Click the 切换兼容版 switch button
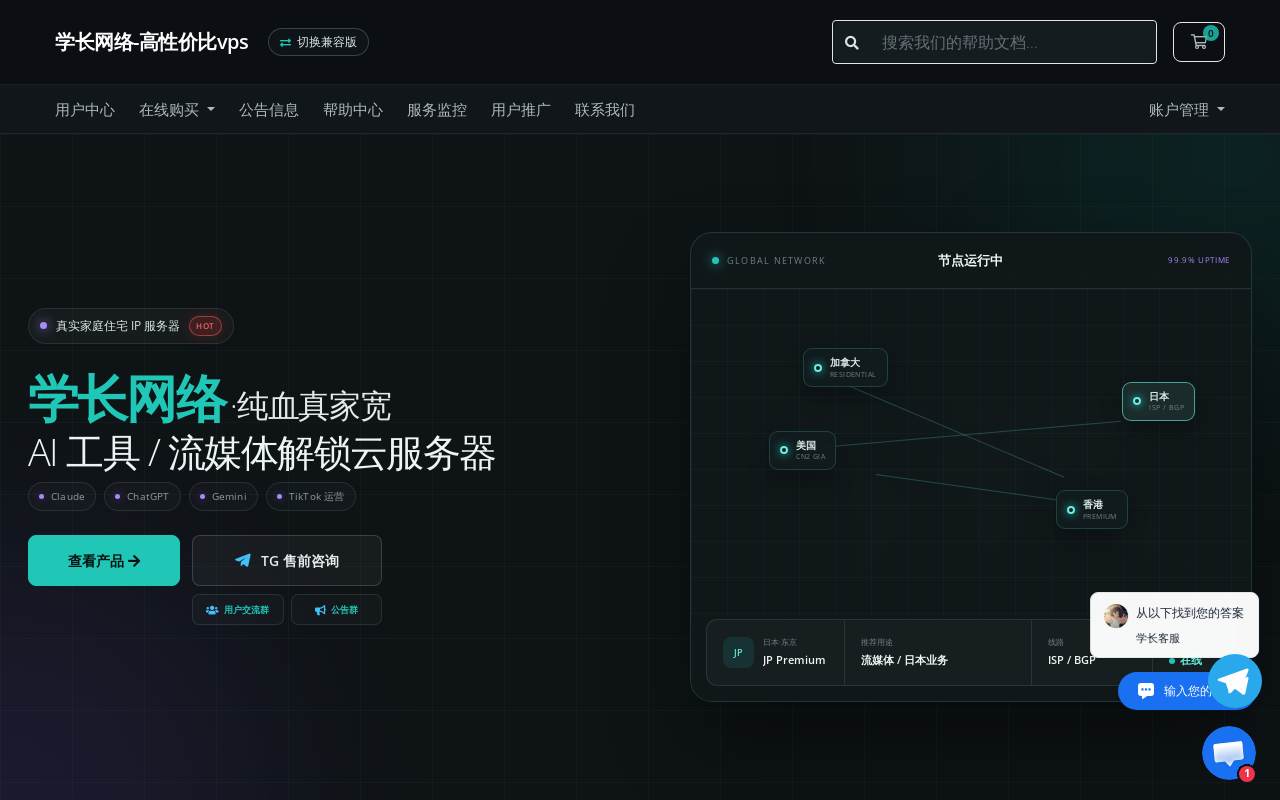1280x800 pixels. pyautogui.click(x=318, y=42)
